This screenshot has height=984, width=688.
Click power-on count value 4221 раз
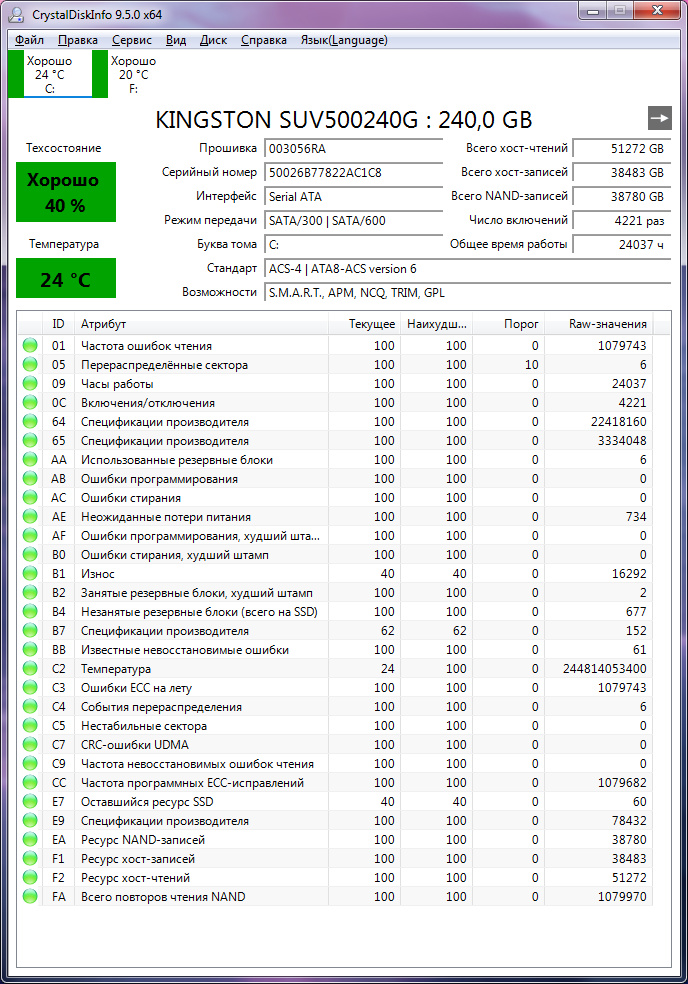(x=622, y=221)
